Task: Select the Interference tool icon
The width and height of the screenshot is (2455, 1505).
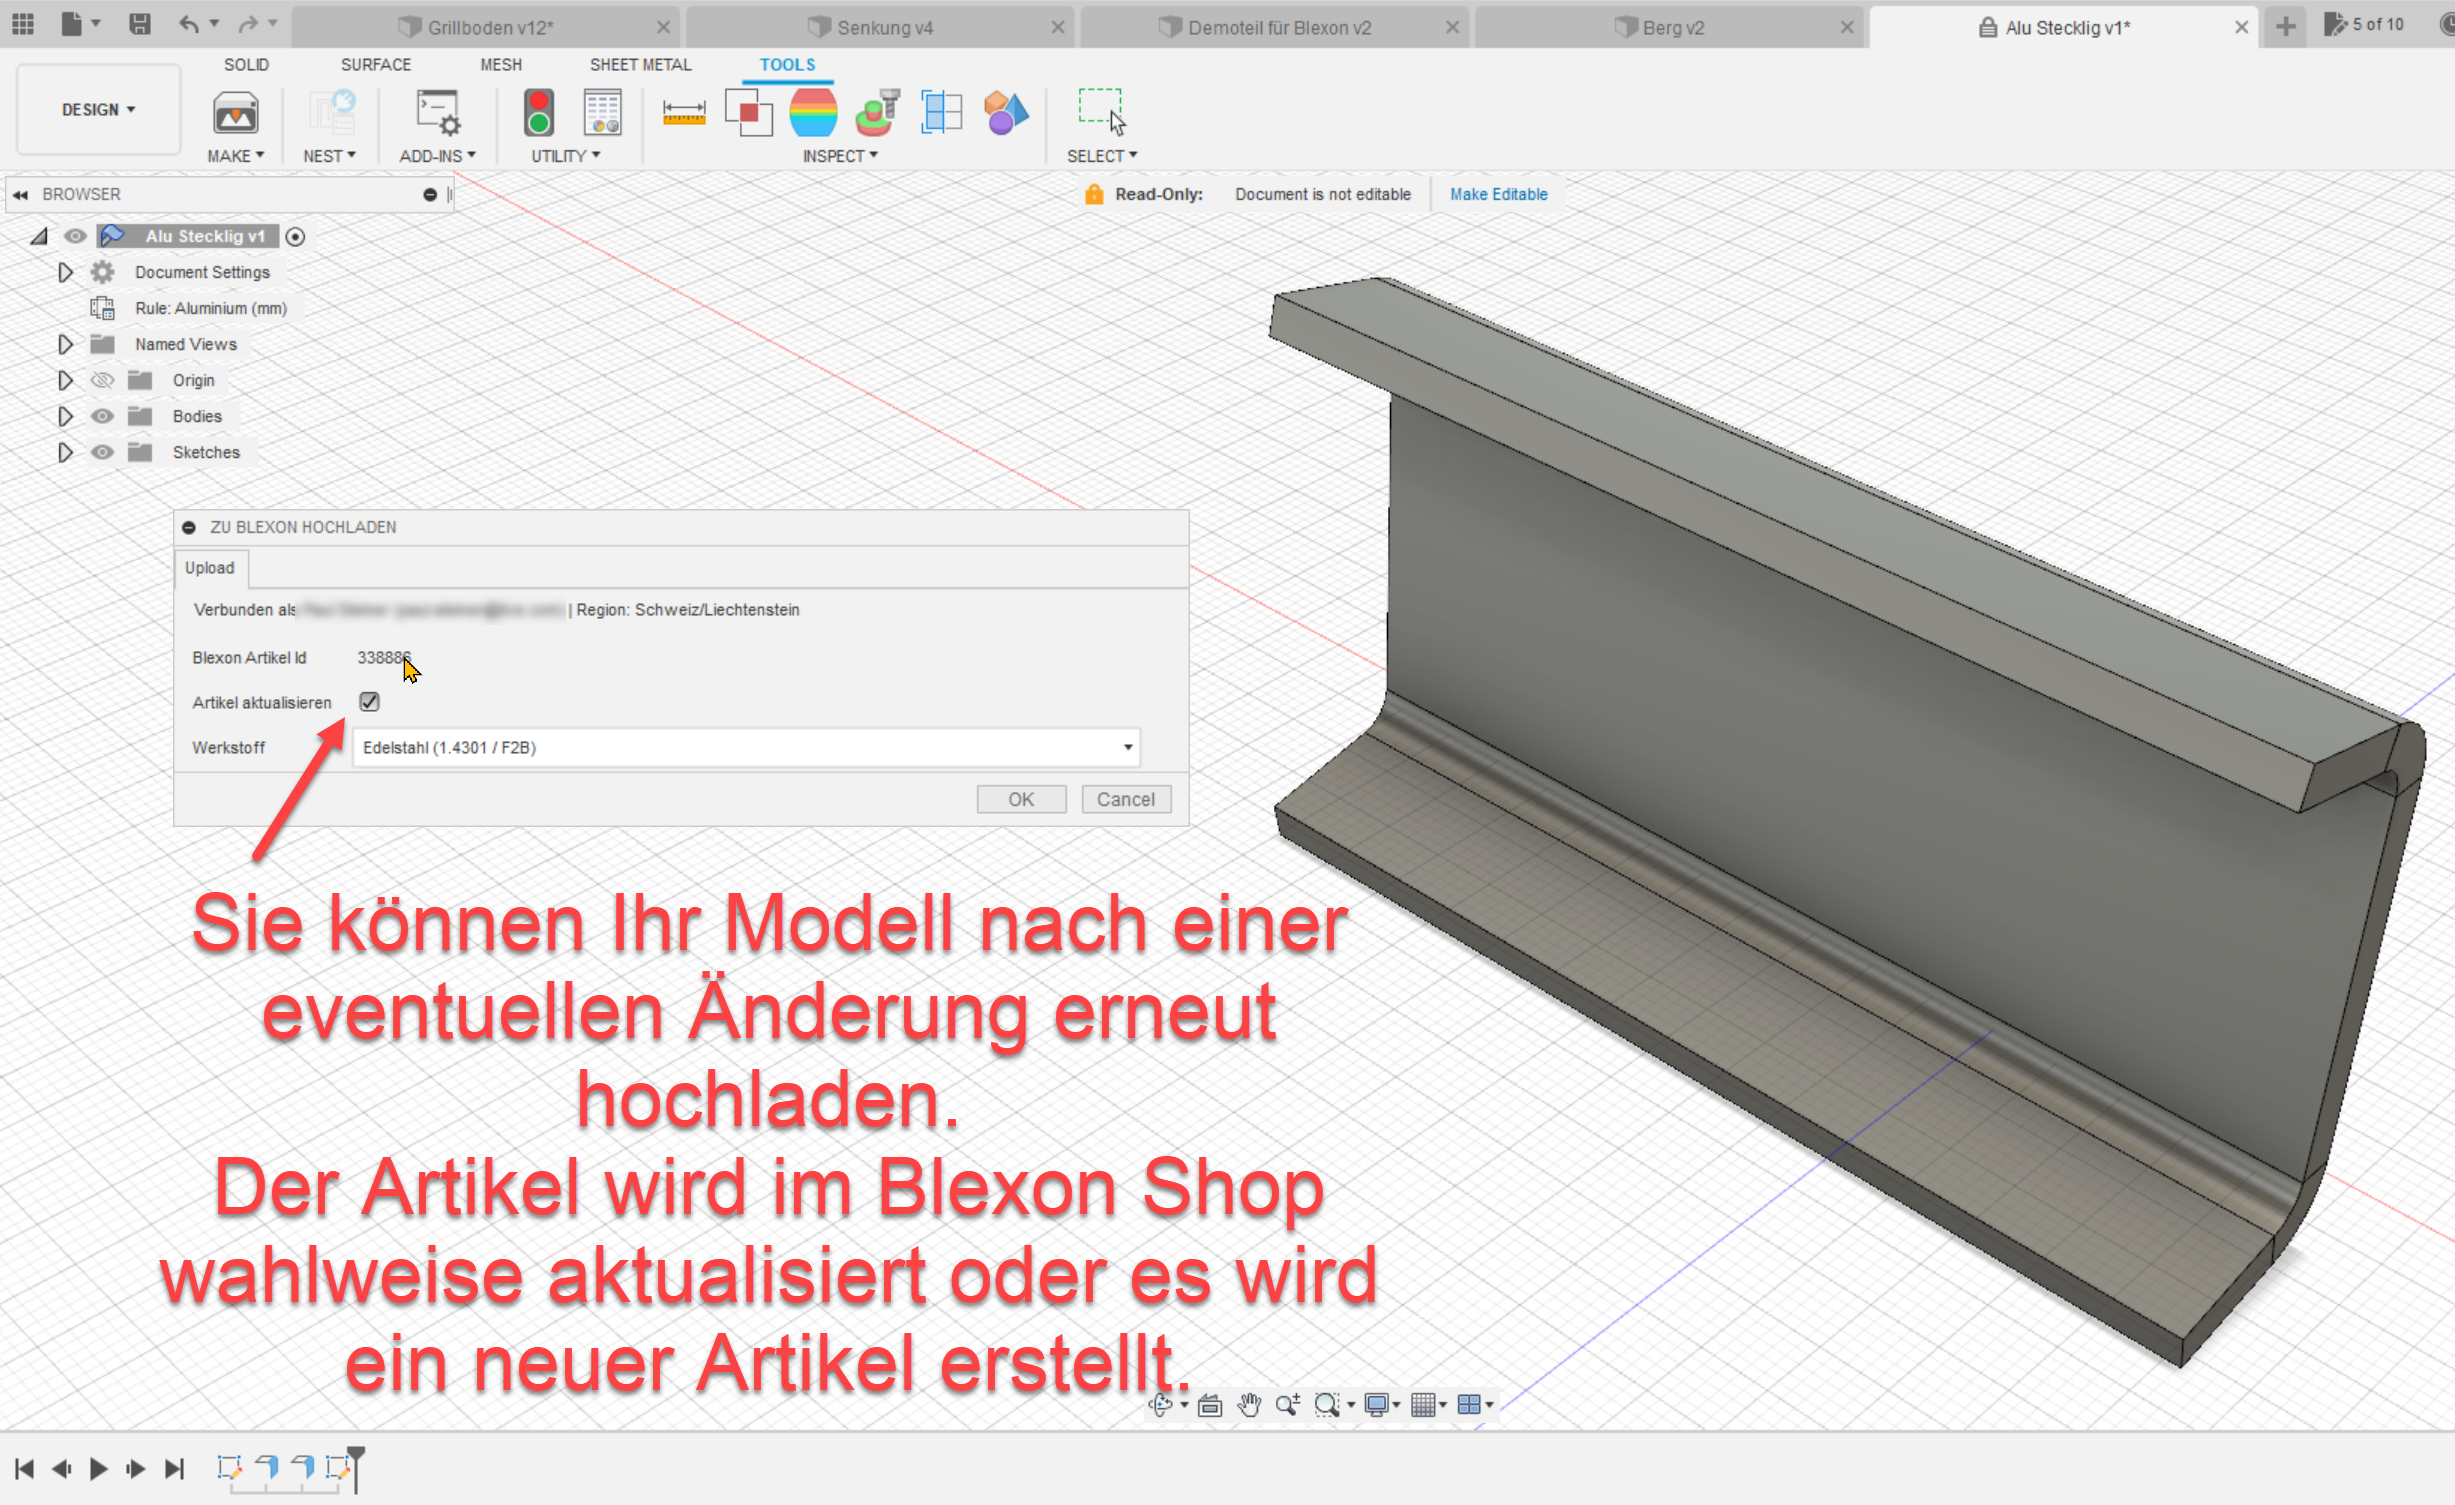Action: point(748,113)
